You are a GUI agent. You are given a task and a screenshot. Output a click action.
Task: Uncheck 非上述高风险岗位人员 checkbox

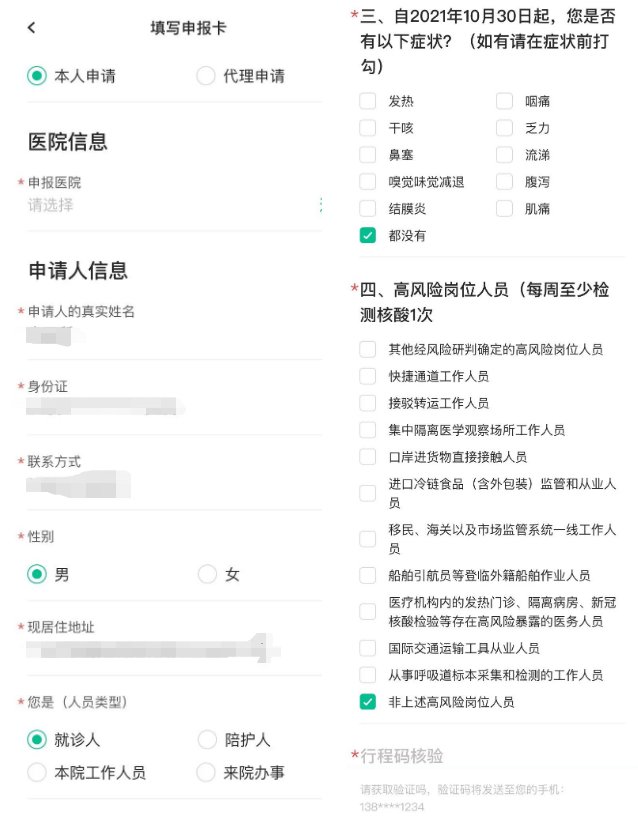368,702
